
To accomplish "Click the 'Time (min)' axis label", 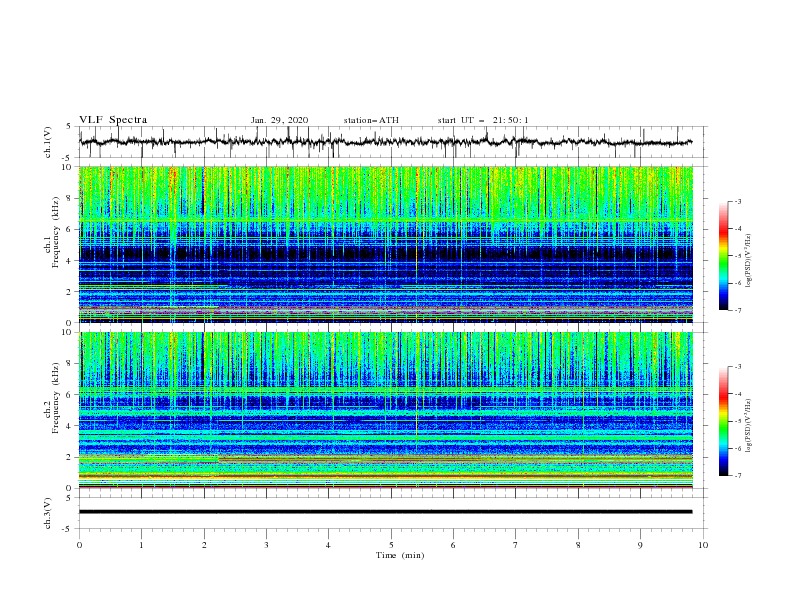I will 400,555.
